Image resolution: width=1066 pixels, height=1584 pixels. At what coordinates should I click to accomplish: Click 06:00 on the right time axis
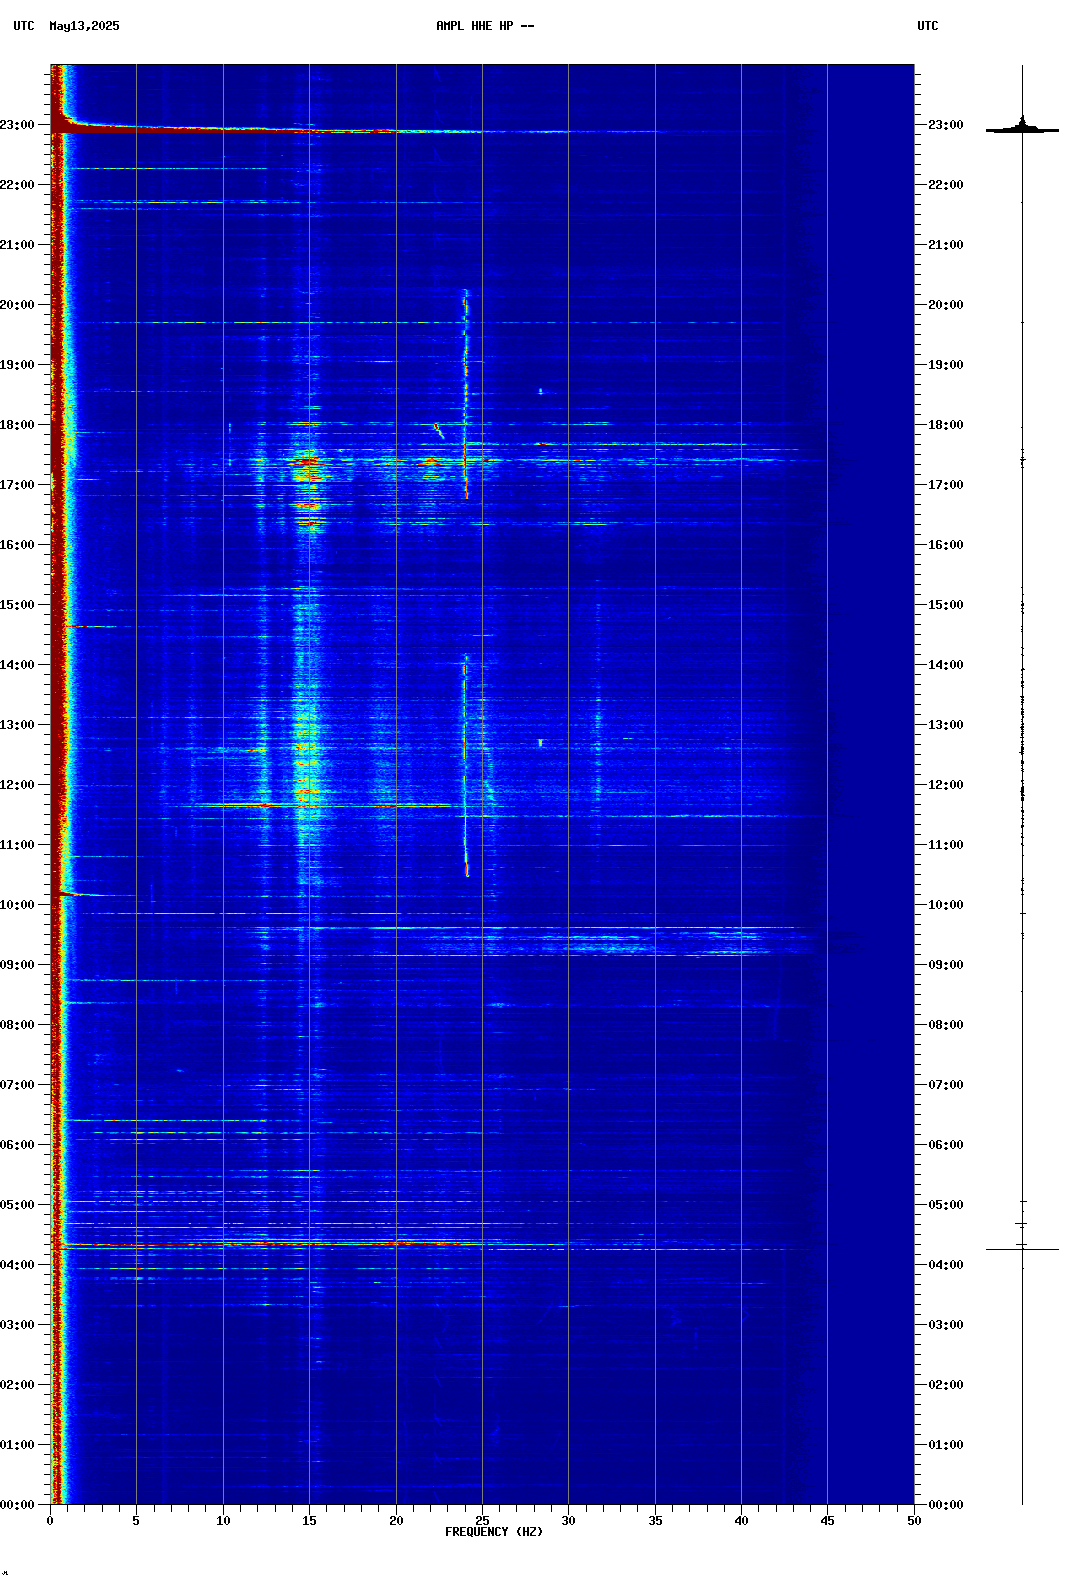coord(946,1145)
